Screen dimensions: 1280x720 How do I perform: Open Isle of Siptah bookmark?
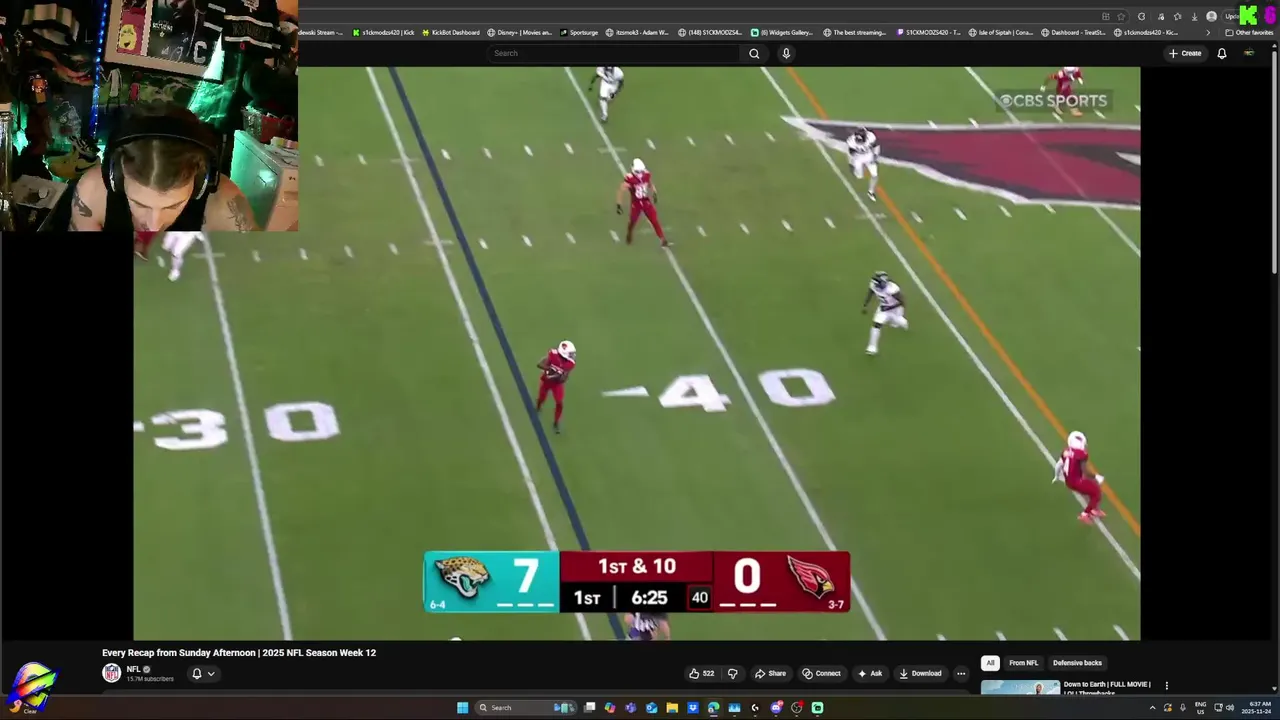[1001, 32]
